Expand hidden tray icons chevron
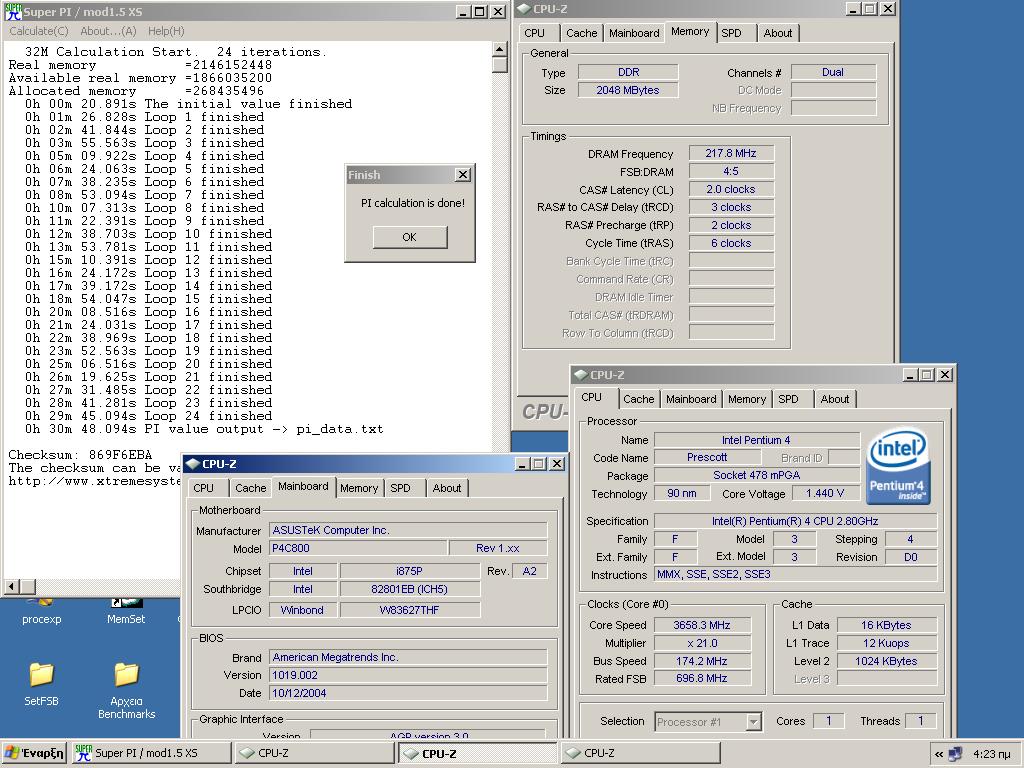1024x768 pixels. pos(938,754)
